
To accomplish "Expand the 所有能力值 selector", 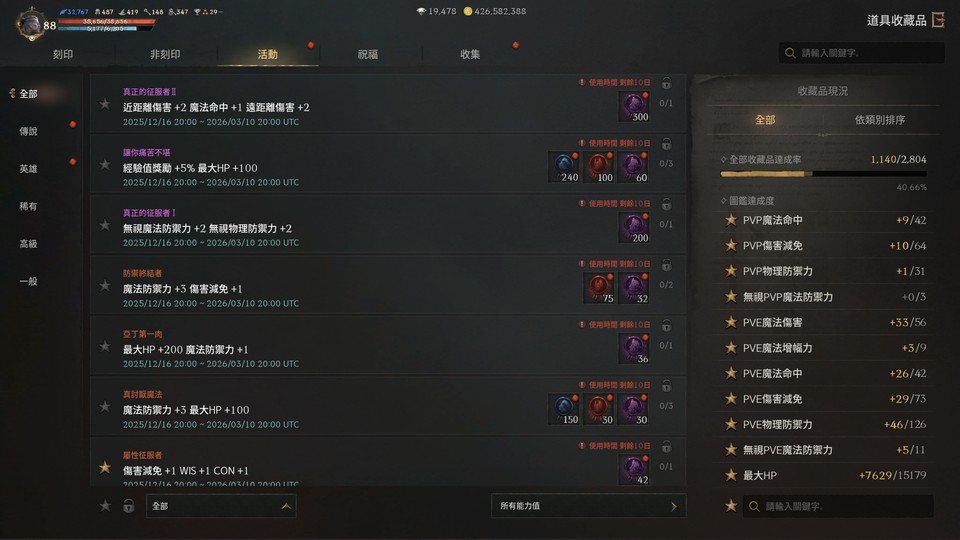I will [588, 506].
